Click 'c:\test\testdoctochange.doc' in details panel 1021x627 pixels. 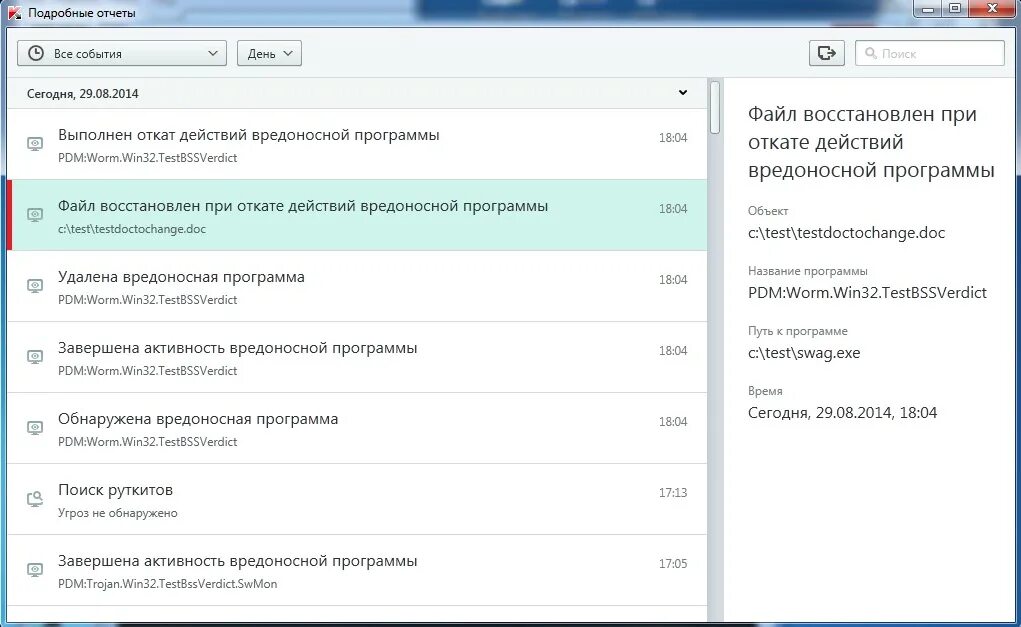tap(846, 233)
